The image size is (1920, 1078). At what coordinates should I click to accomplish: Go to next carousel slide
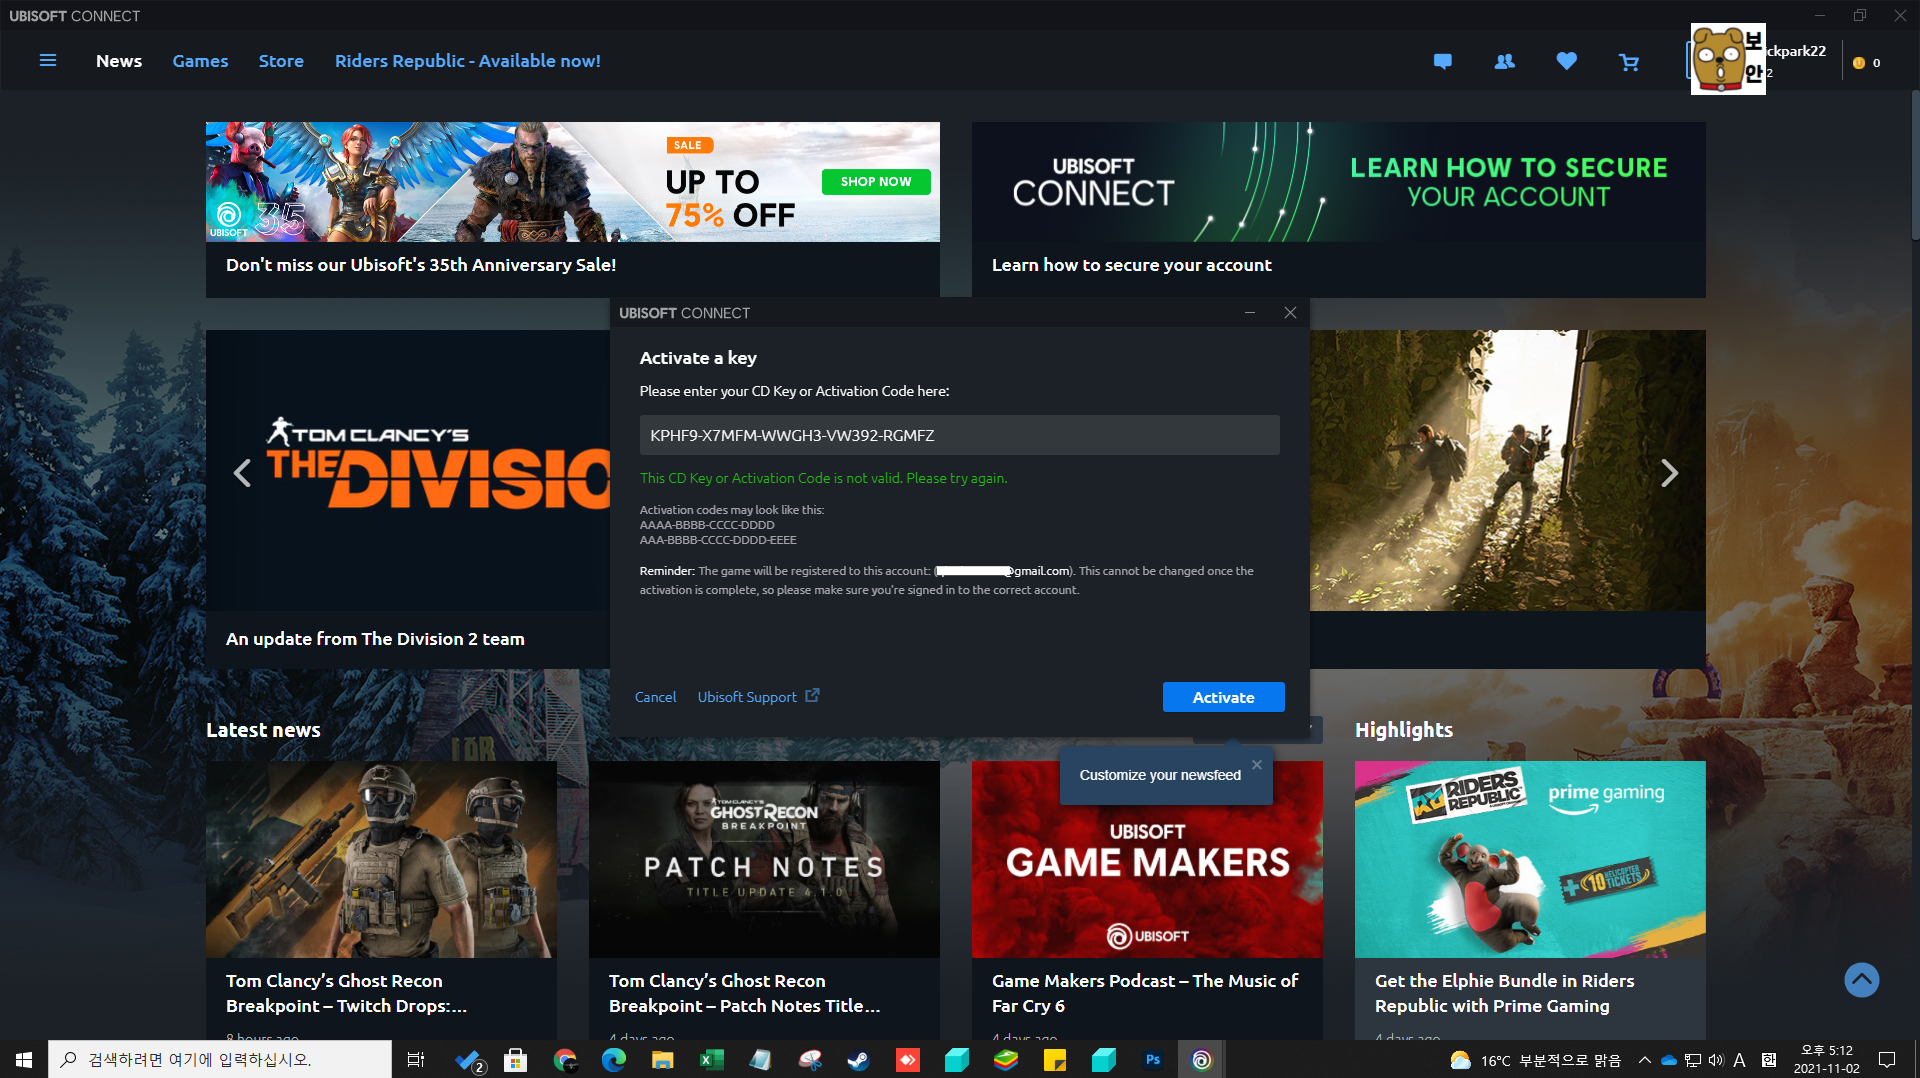tap(1669, 473)
